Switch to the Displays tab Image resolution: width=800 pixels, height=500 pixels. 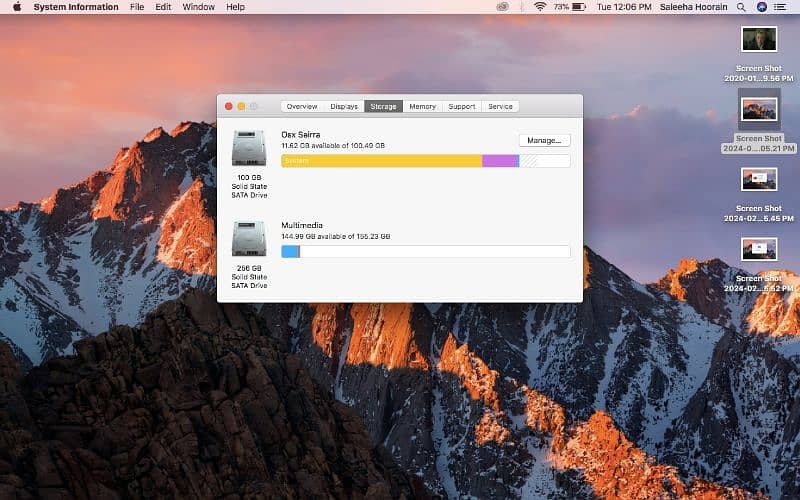point(344,106)
